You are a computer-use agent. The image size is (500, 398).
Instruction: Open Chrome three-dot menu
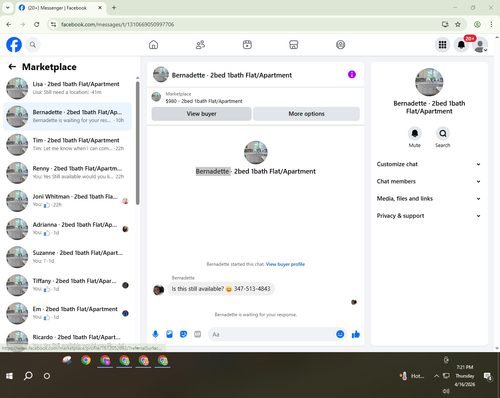(491, 24)
